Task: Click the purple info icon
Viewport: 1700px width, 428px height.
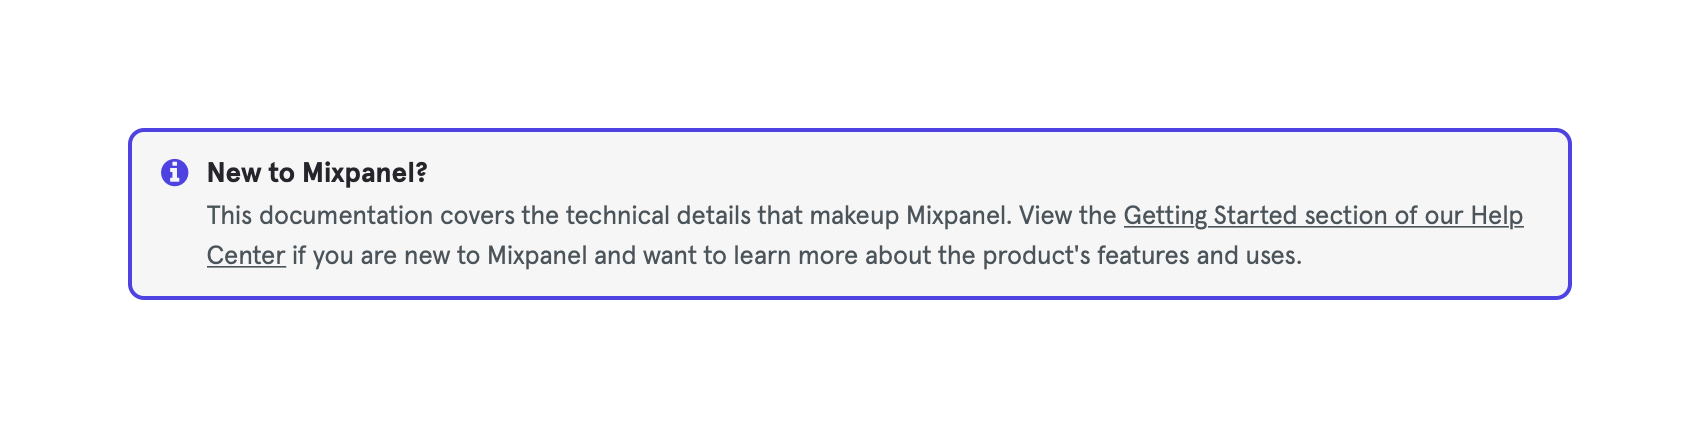Action: 175,173
